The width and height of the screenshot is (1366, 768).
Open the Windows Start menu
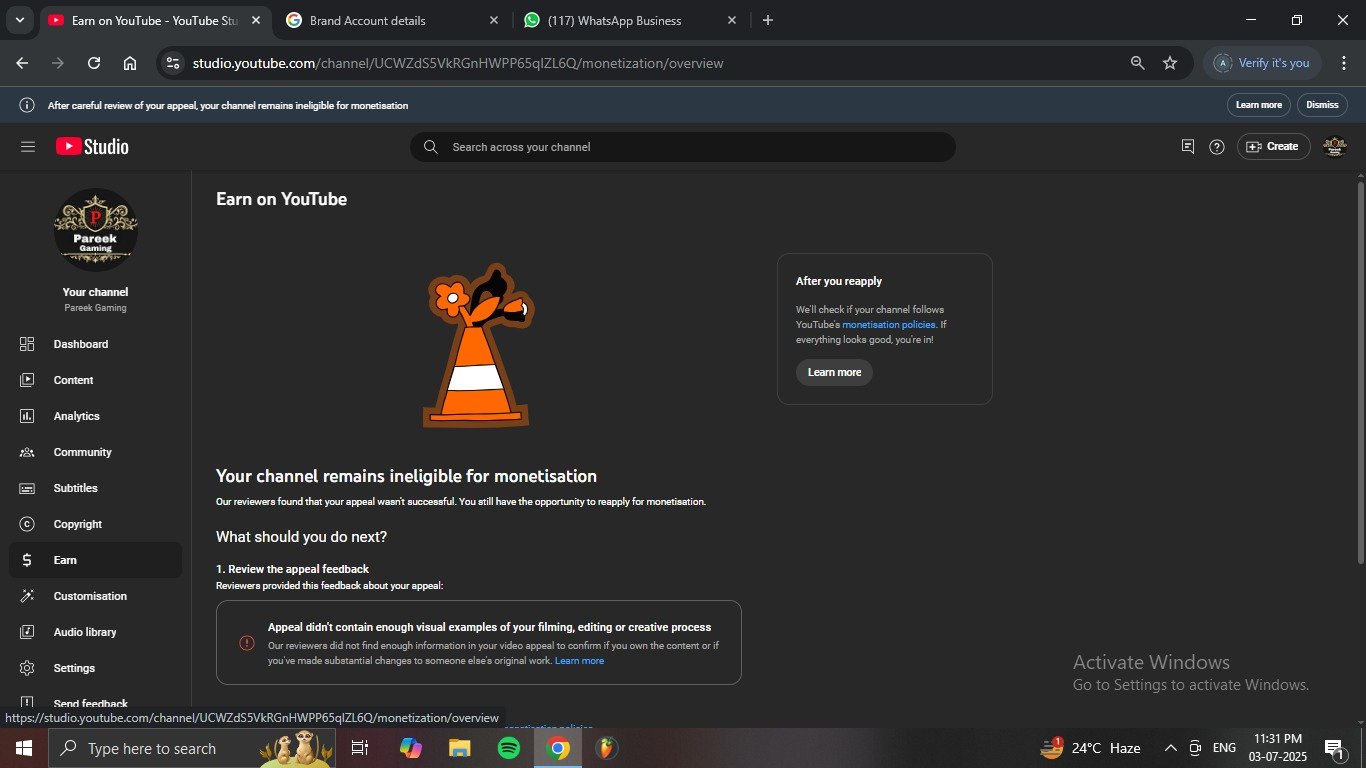click(23, 748)
